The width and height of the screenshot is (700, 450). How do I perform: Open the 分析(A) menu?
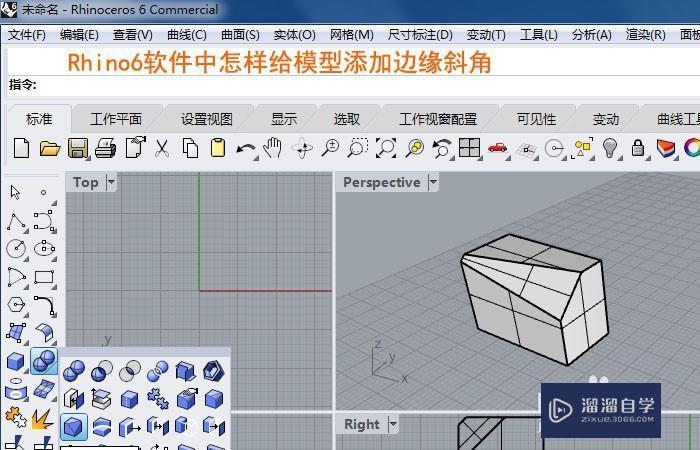592,35
